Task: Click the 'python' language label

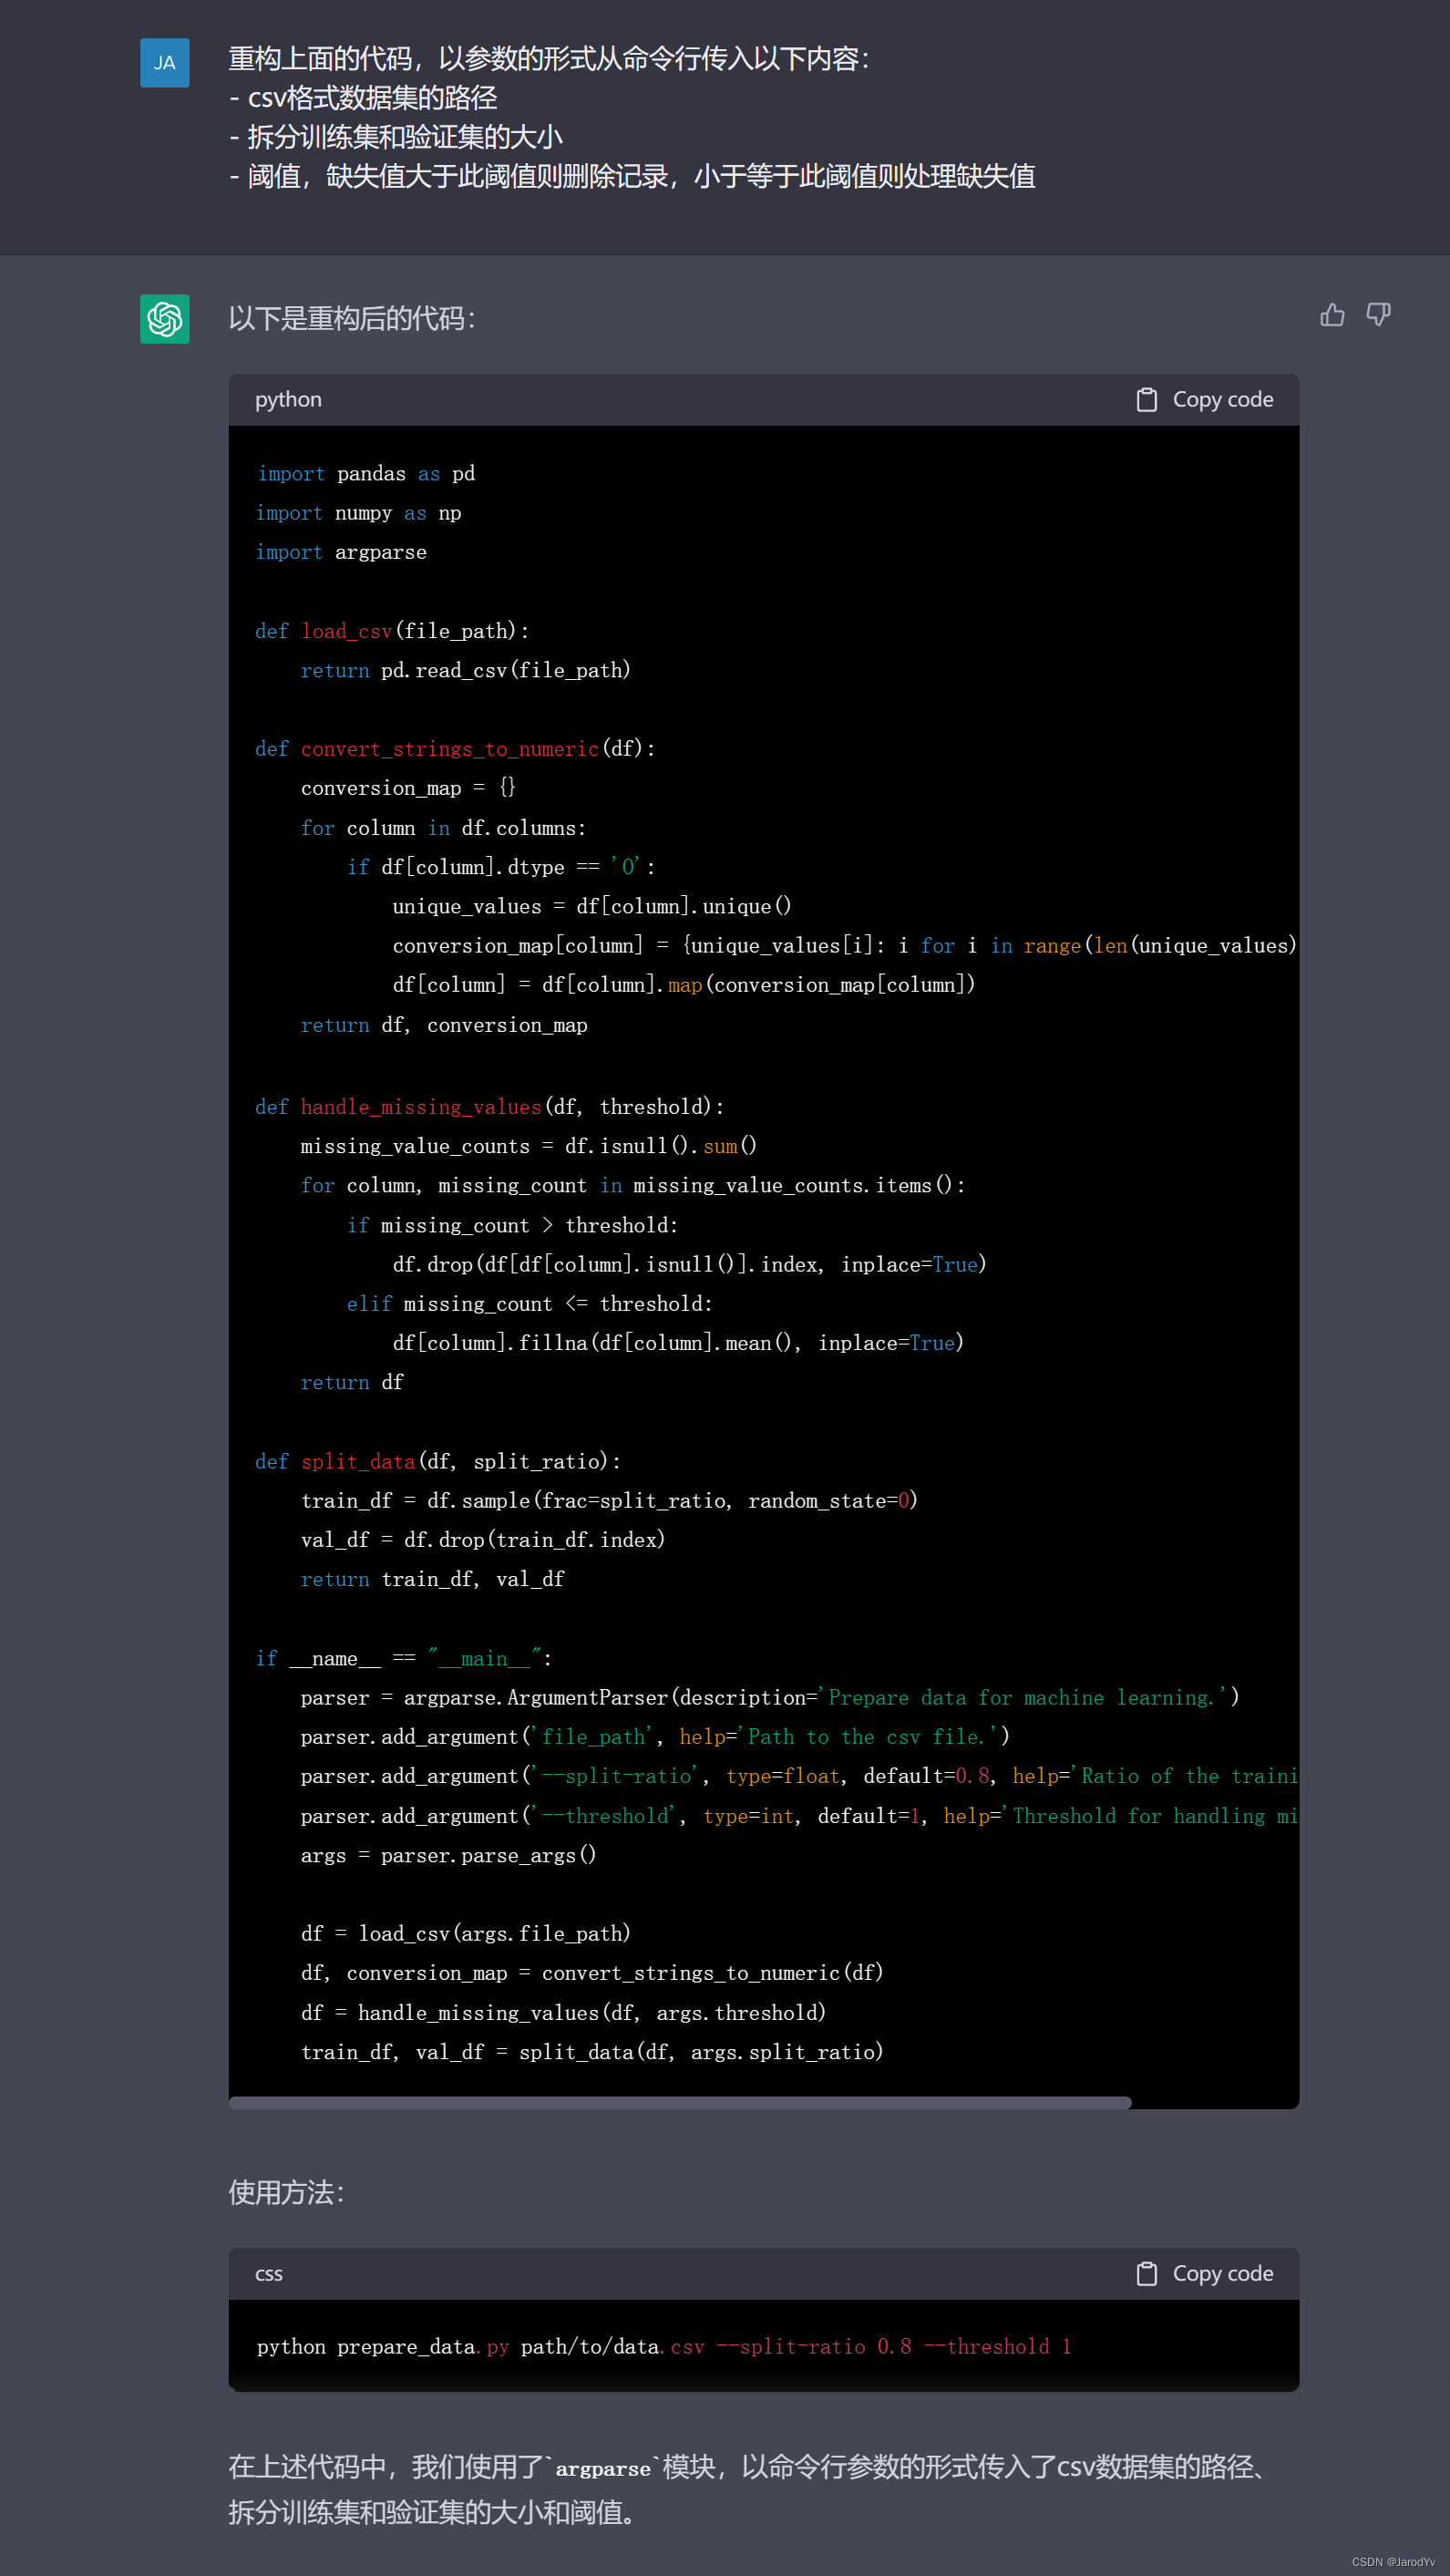Action: tap(288, 400)
